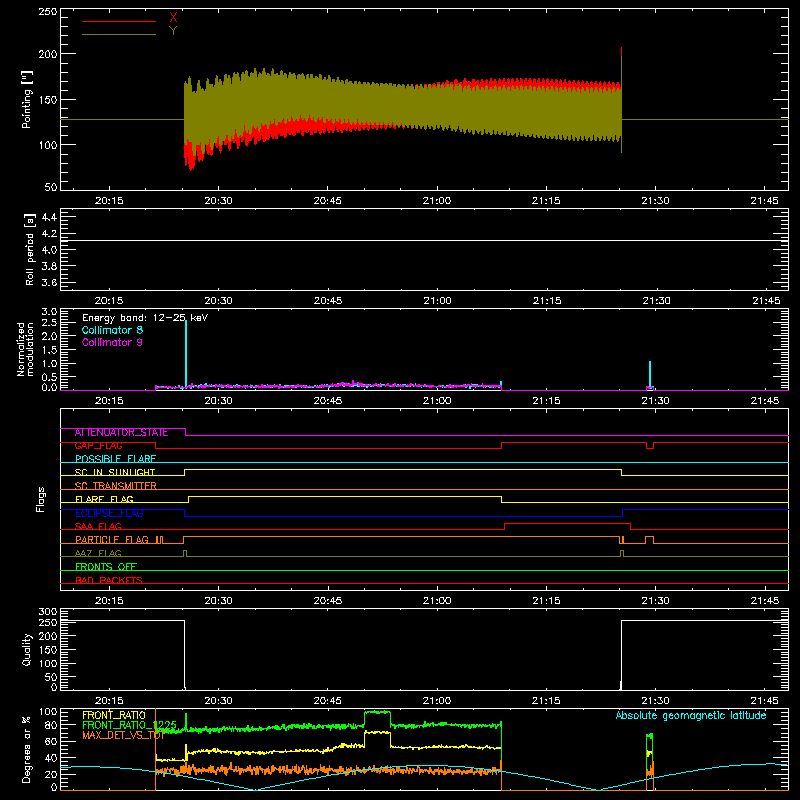Click the Absolute geomagnetic latitude label
The image size is (800, 800).
691,715
